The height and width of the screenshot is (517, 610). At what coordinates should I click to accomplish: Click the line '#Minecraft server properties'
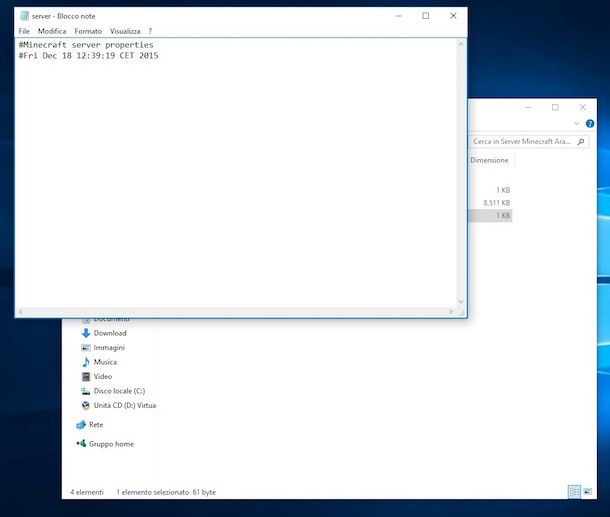point(86,45)
